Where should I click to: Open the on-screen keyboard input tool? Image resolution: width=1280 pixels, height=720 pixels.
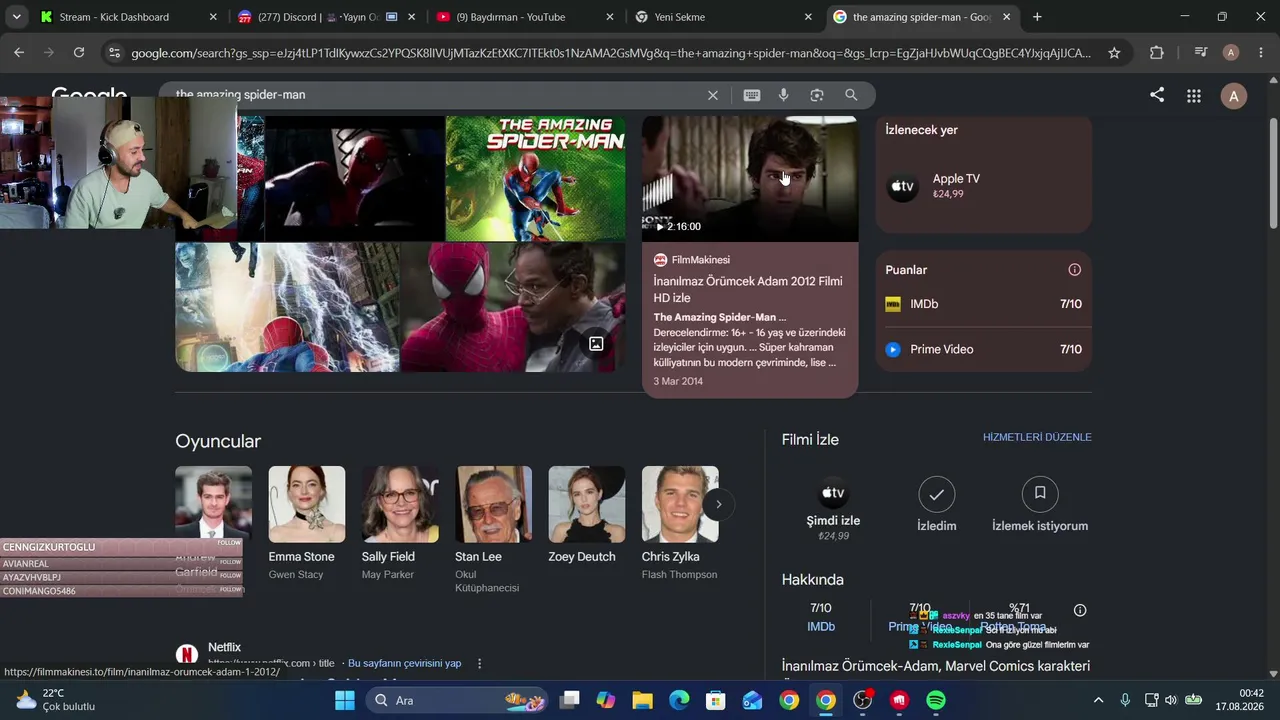pos(752,95)
